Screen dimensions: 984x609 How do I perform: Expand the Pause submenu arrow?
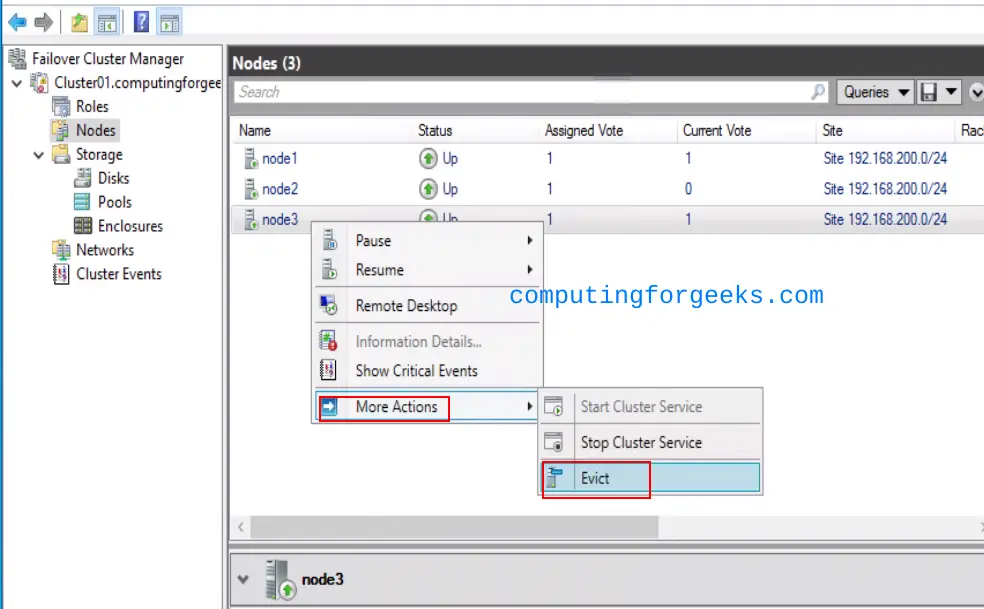530,240
